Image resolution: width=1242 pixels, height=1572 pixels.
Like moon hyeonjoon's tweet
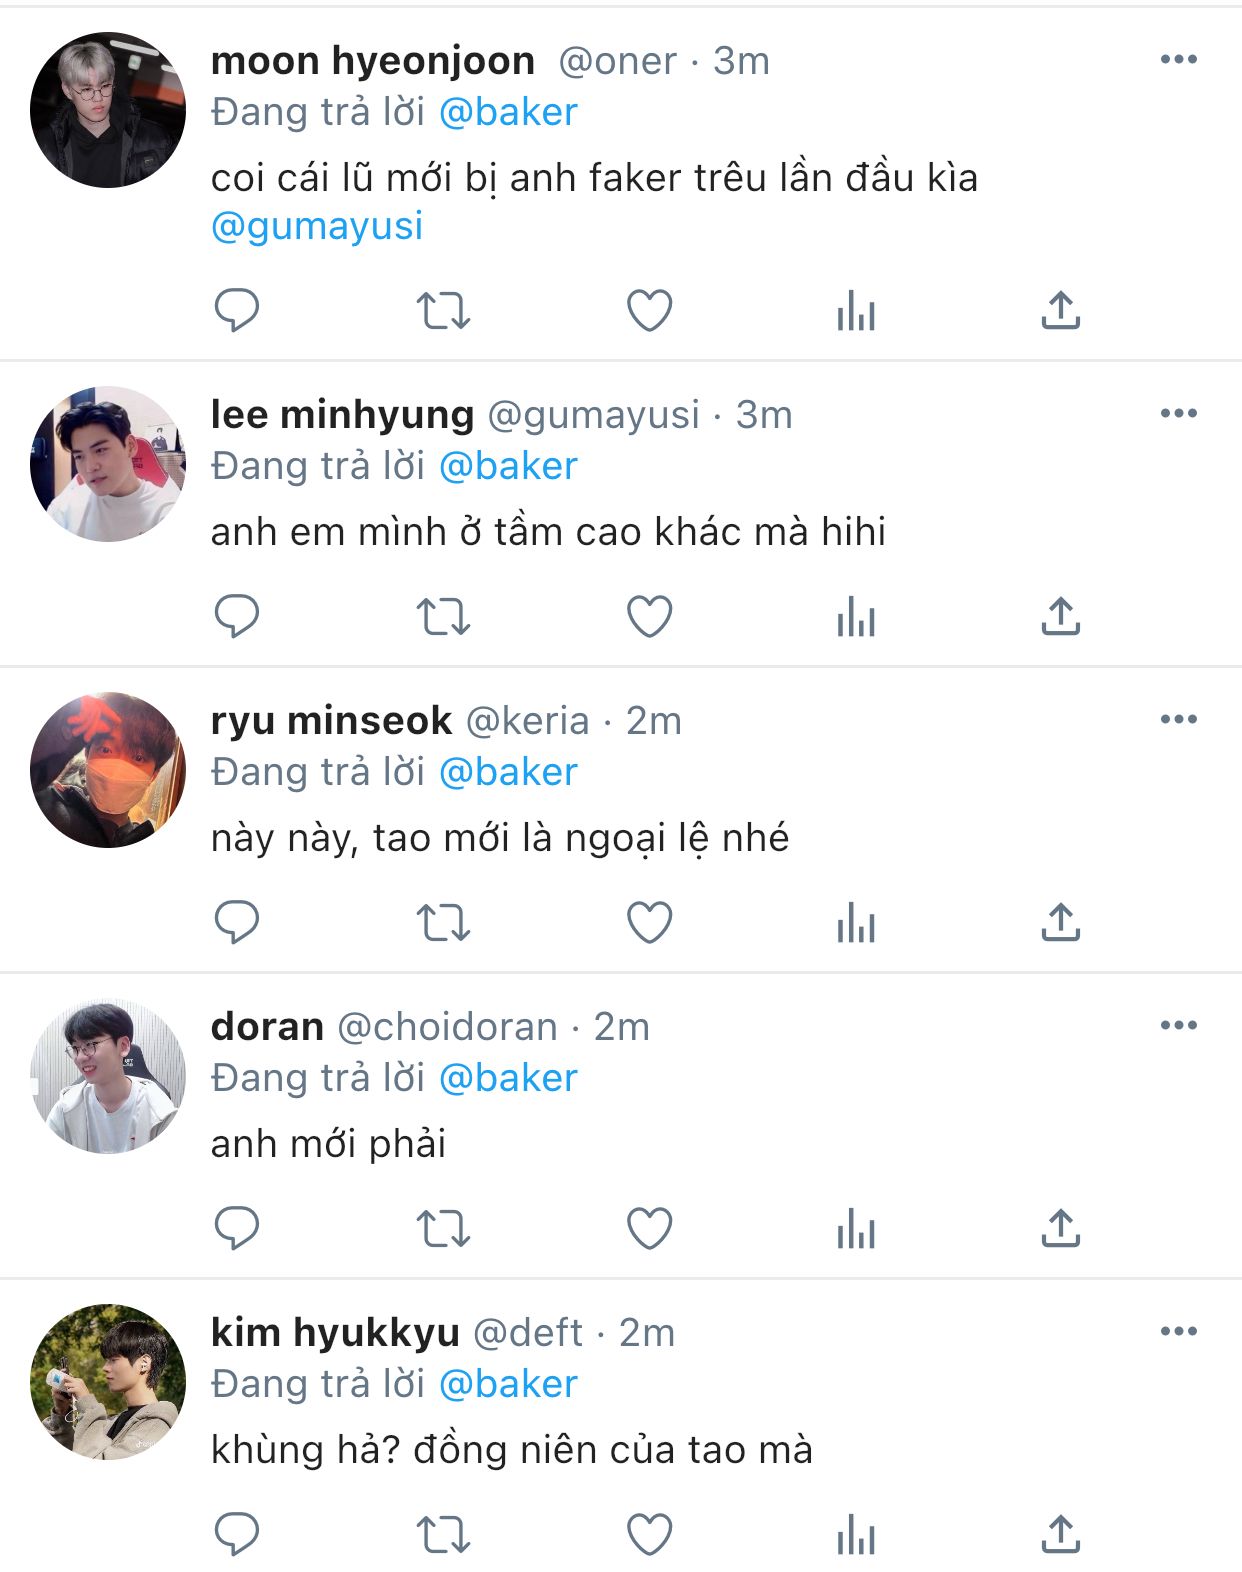650,310
